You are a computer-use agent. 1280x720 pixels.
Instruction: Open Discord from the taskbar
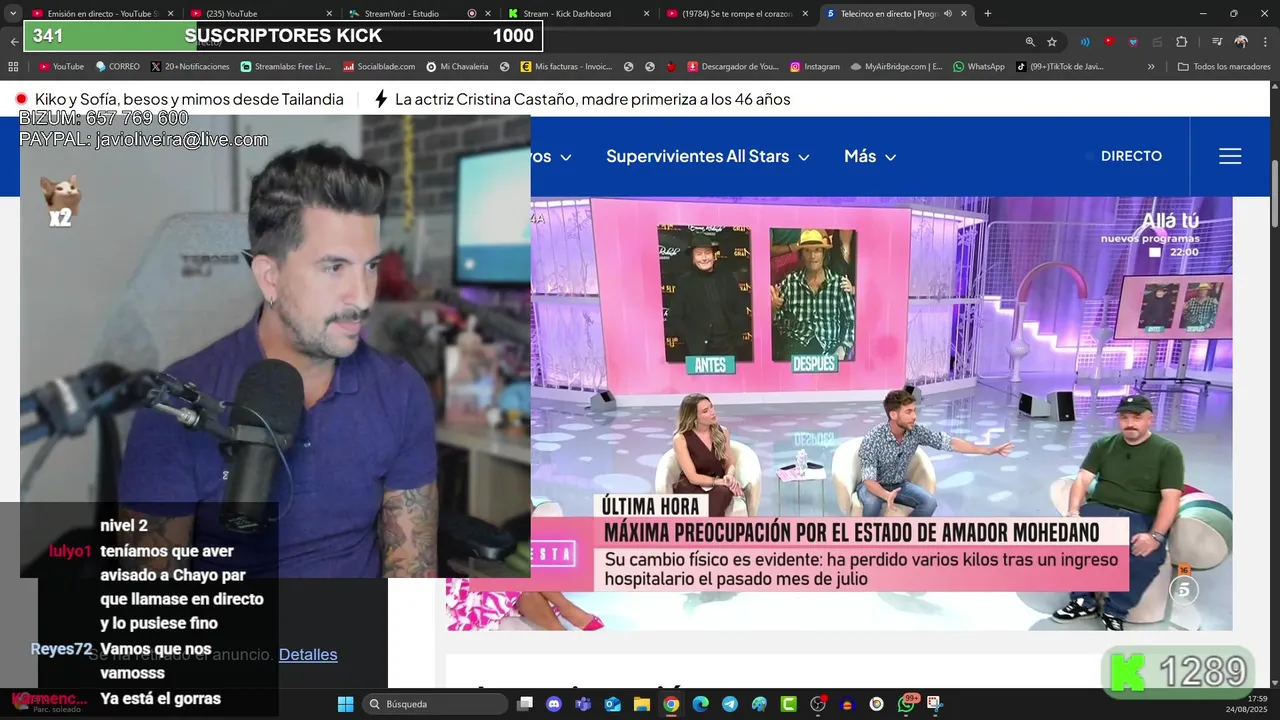(x=554, y=704)
